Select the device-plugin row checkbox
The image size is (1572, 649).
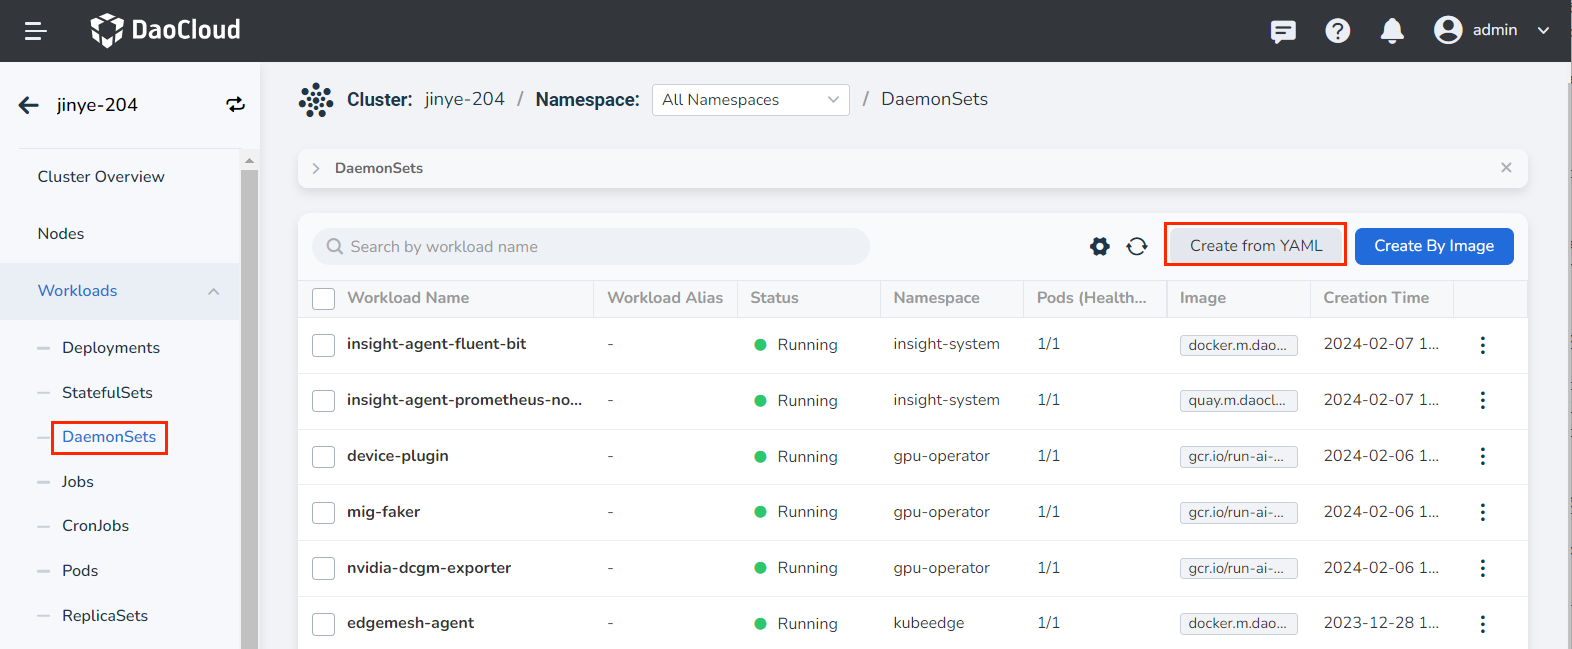click(x=323, y=457)
